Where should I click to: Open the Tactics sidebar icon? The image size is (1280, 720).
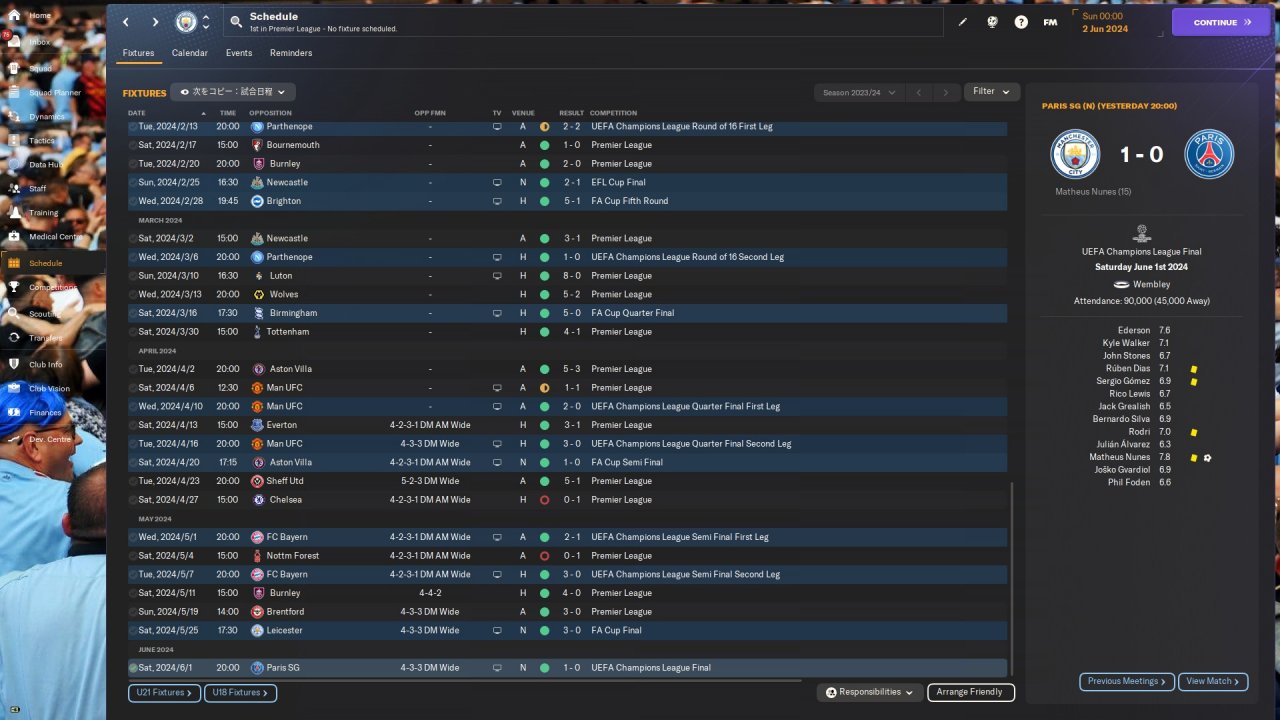(x=15, y=140)
